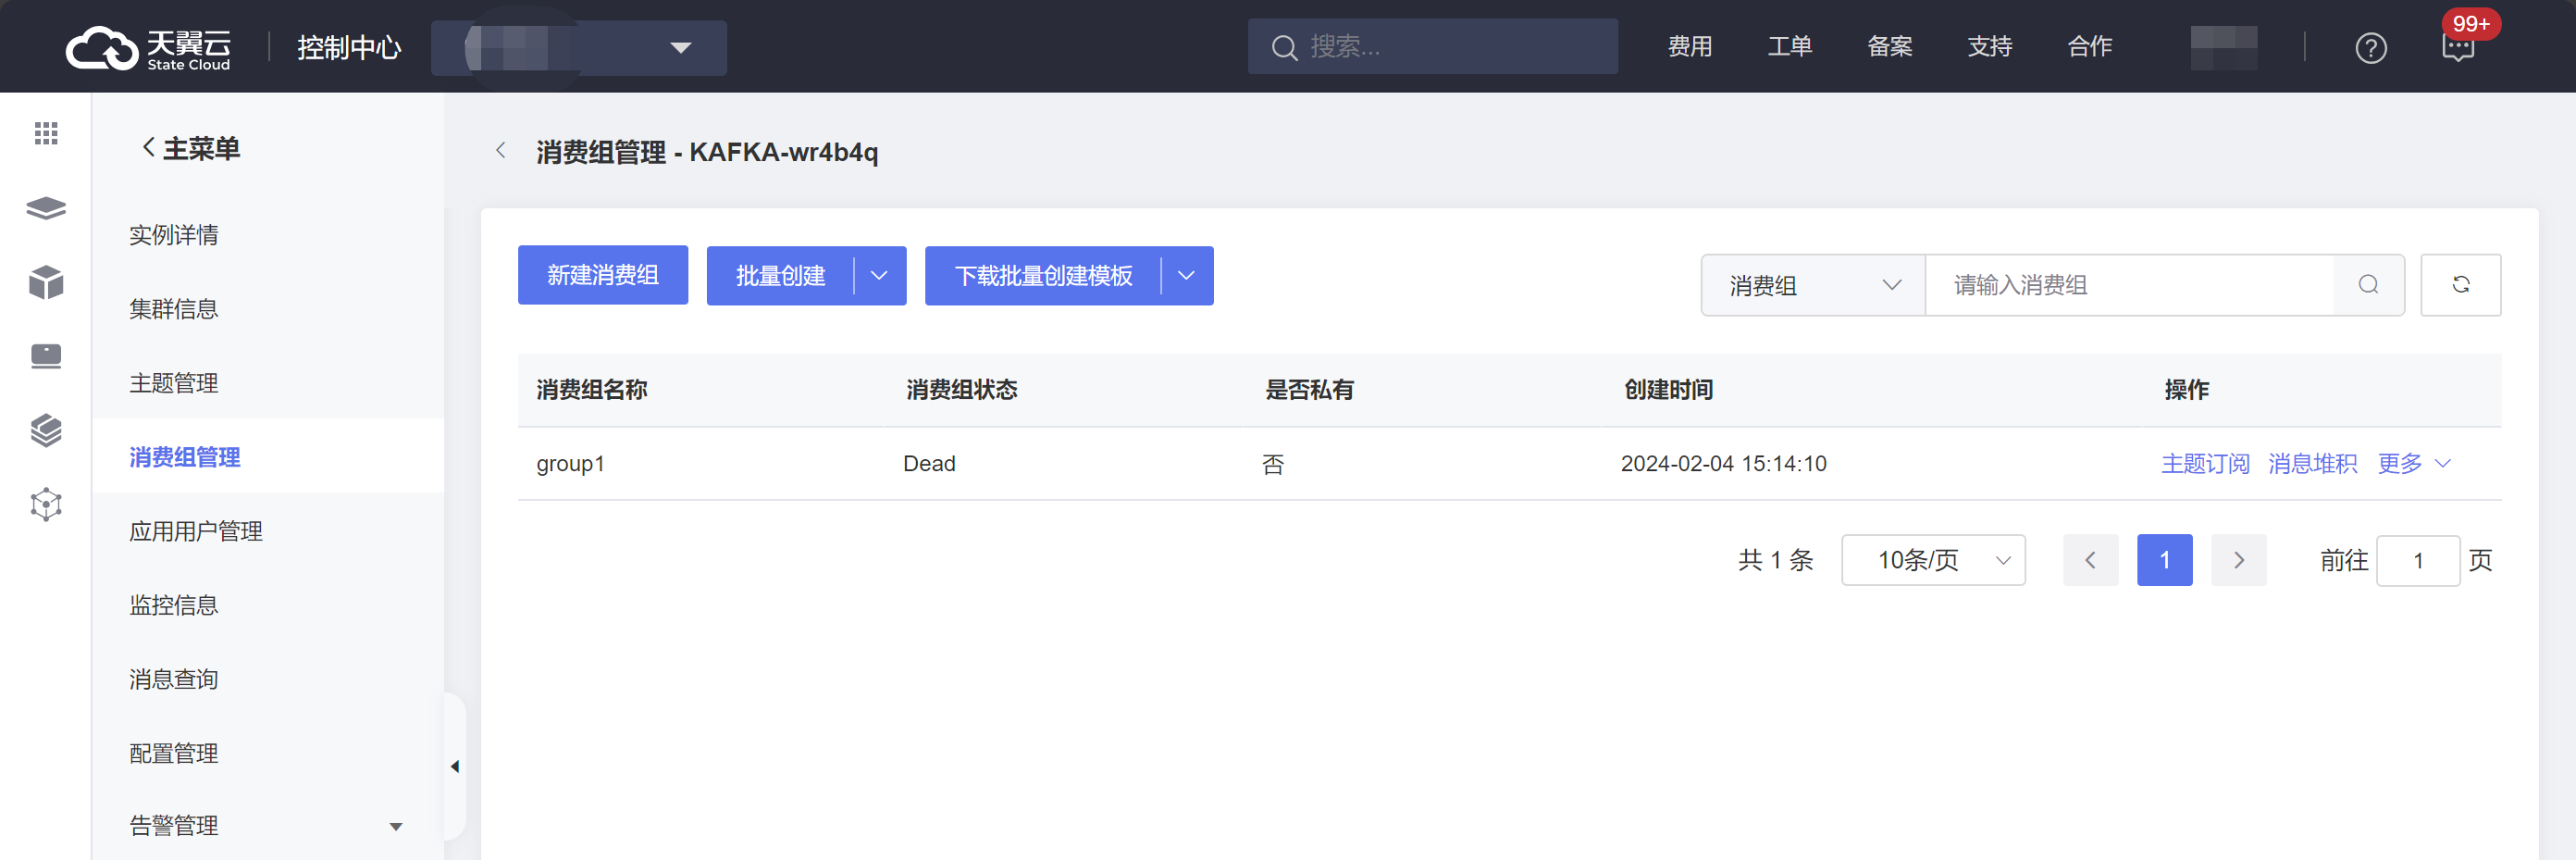Click the monitor sidebar icon
Viewport: 2576px width, 860px height.
[x=46, y=356]
